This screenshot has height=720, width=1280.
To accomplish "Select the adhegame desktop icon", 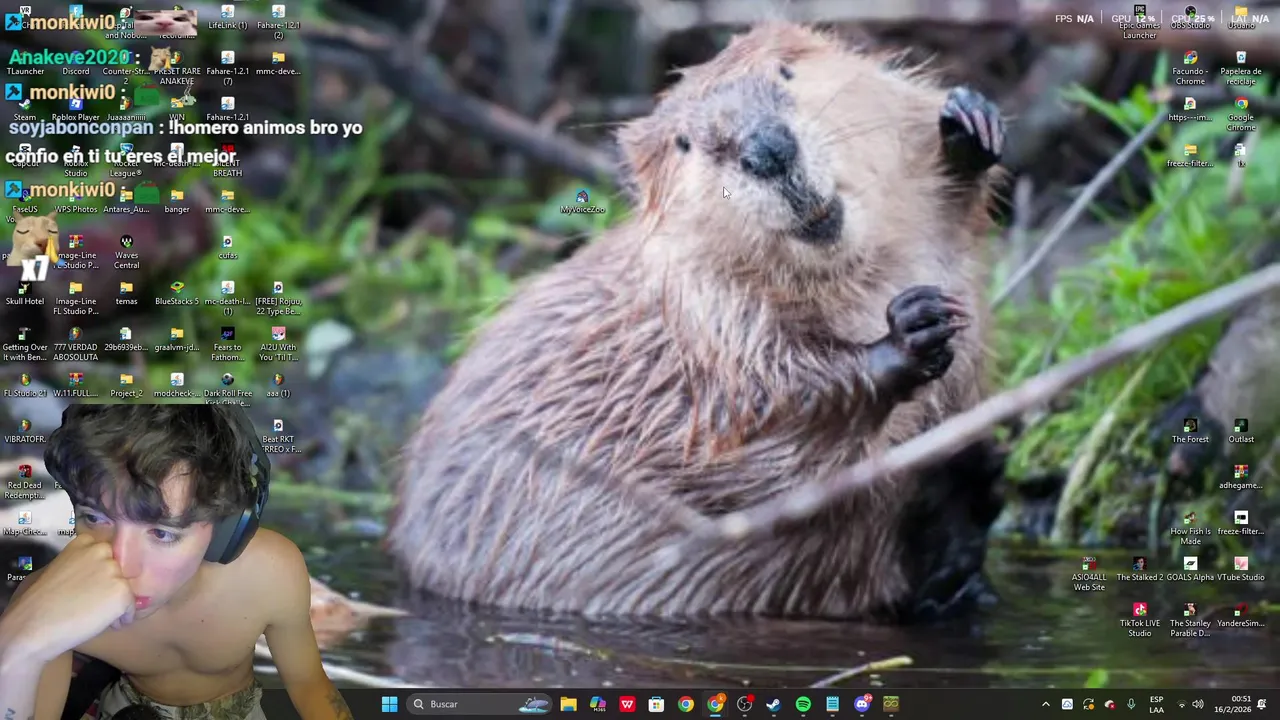I will (x=1241, y=477).
